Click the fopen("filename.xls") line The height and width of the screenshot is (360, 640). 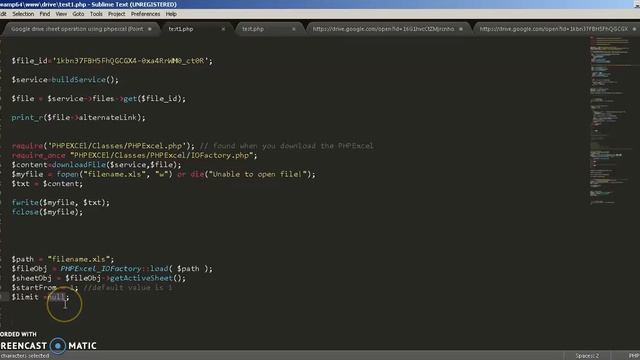(x=163, y=174)
